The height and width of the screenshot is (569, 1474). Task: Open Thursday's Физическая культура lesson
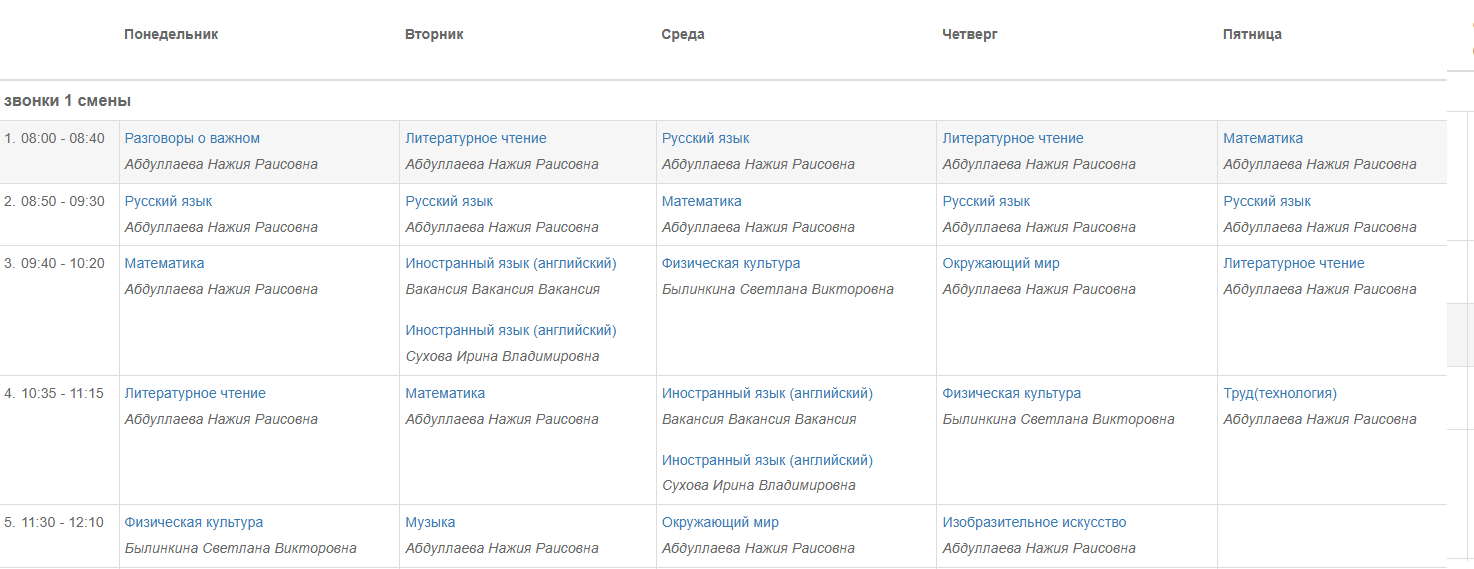click(1012, 393)
